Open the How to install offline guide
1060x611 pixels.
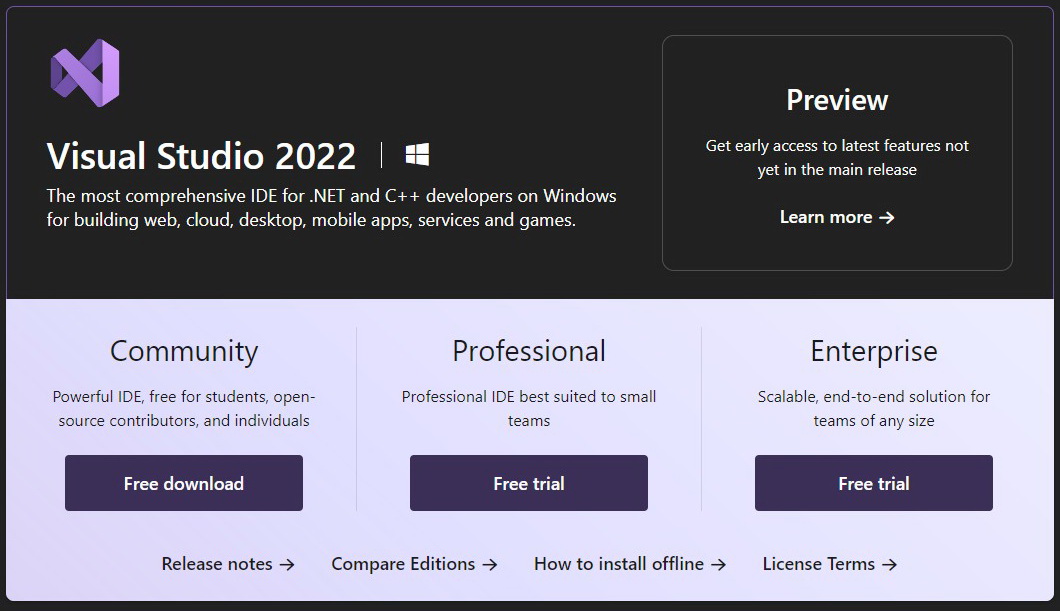tap(621, 563)
